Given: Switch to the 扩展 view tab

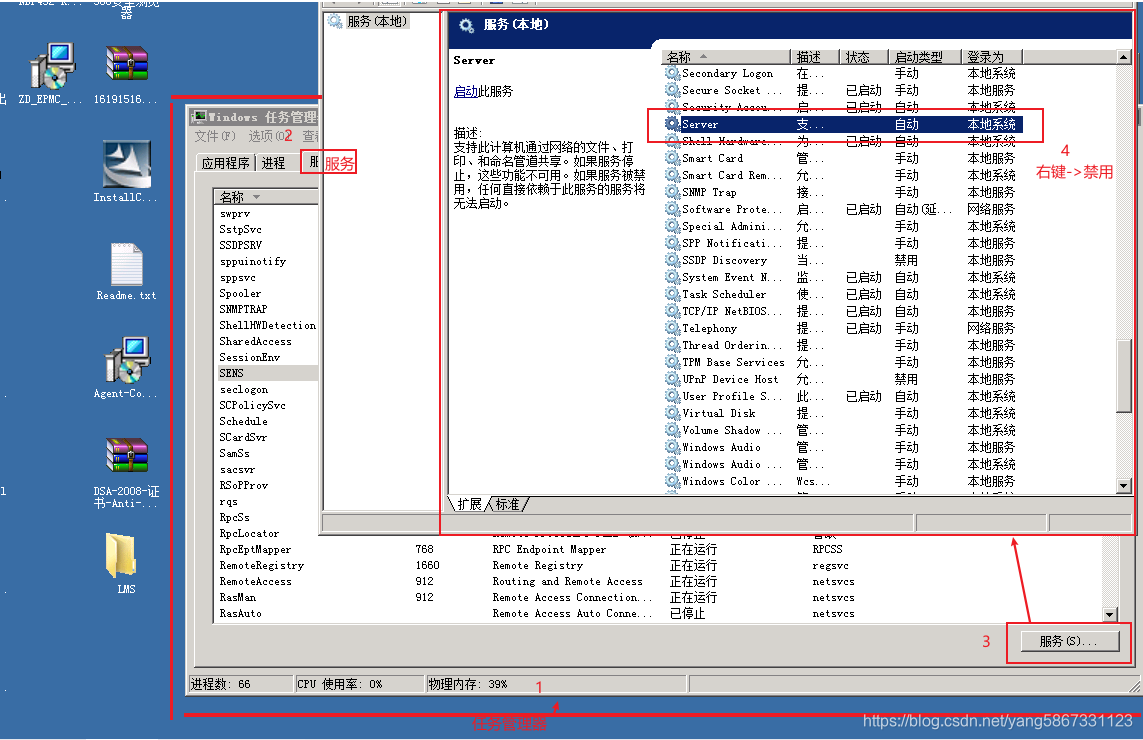Looking at the screenshot, I should pyautogui.click(x=469, y=505).
